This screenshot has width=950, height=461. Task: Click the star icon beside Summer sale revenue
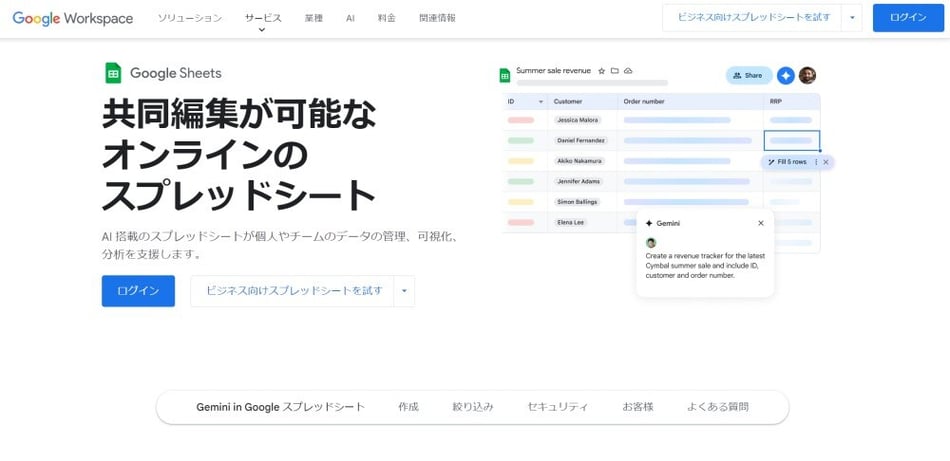602,71
